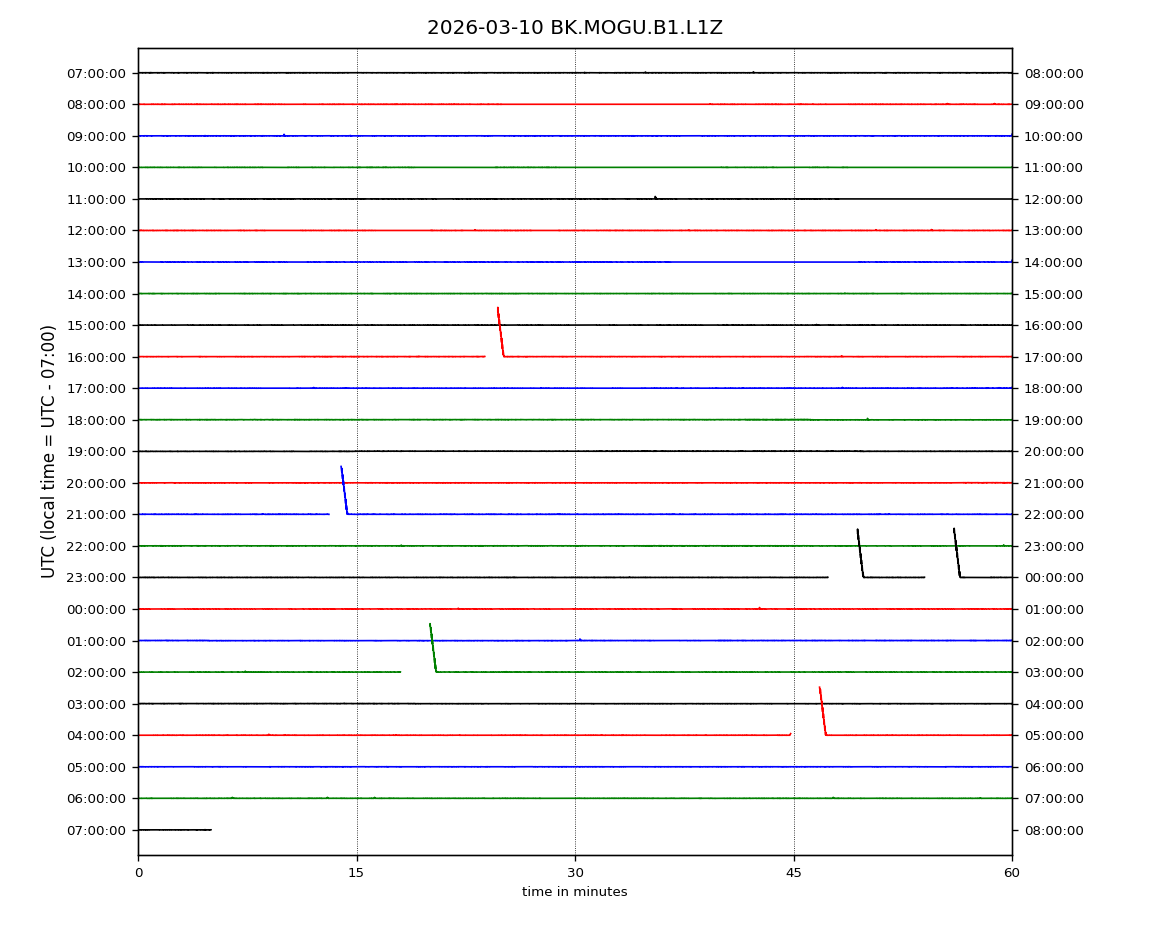Click the right-axis 00:00:00 time label
The height and width of the screenshot is (950, 1150).
pyautogui.click(x=1053, y=578)
